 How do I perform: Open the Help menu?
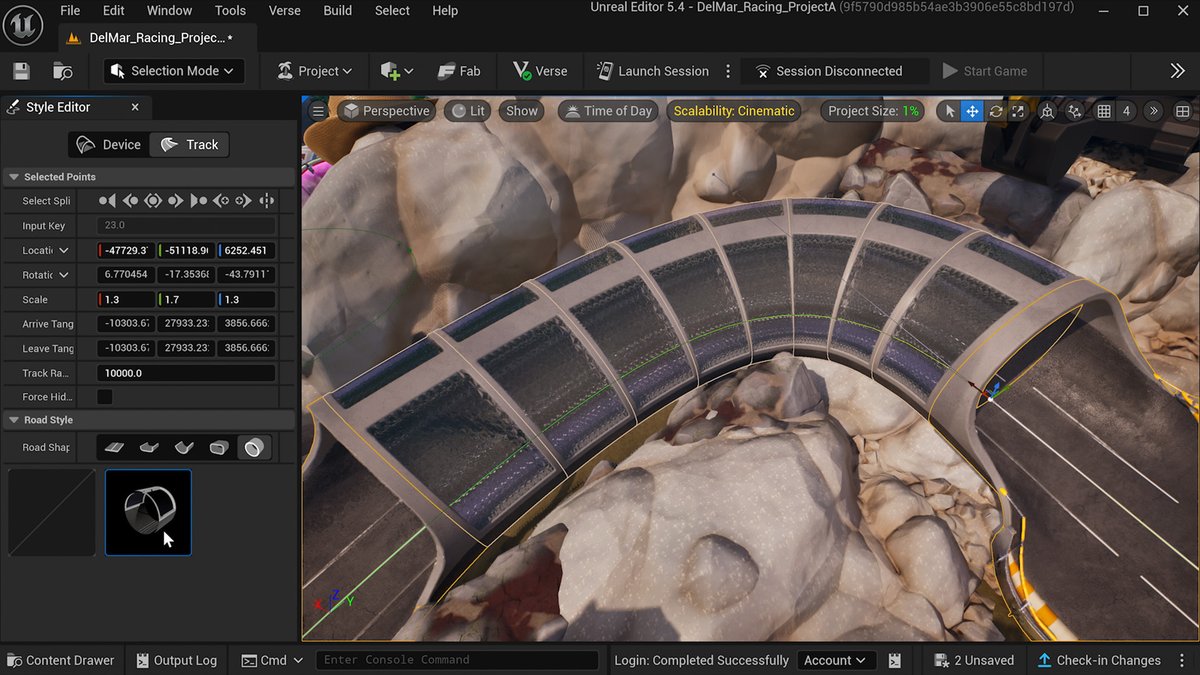[445, 10]
